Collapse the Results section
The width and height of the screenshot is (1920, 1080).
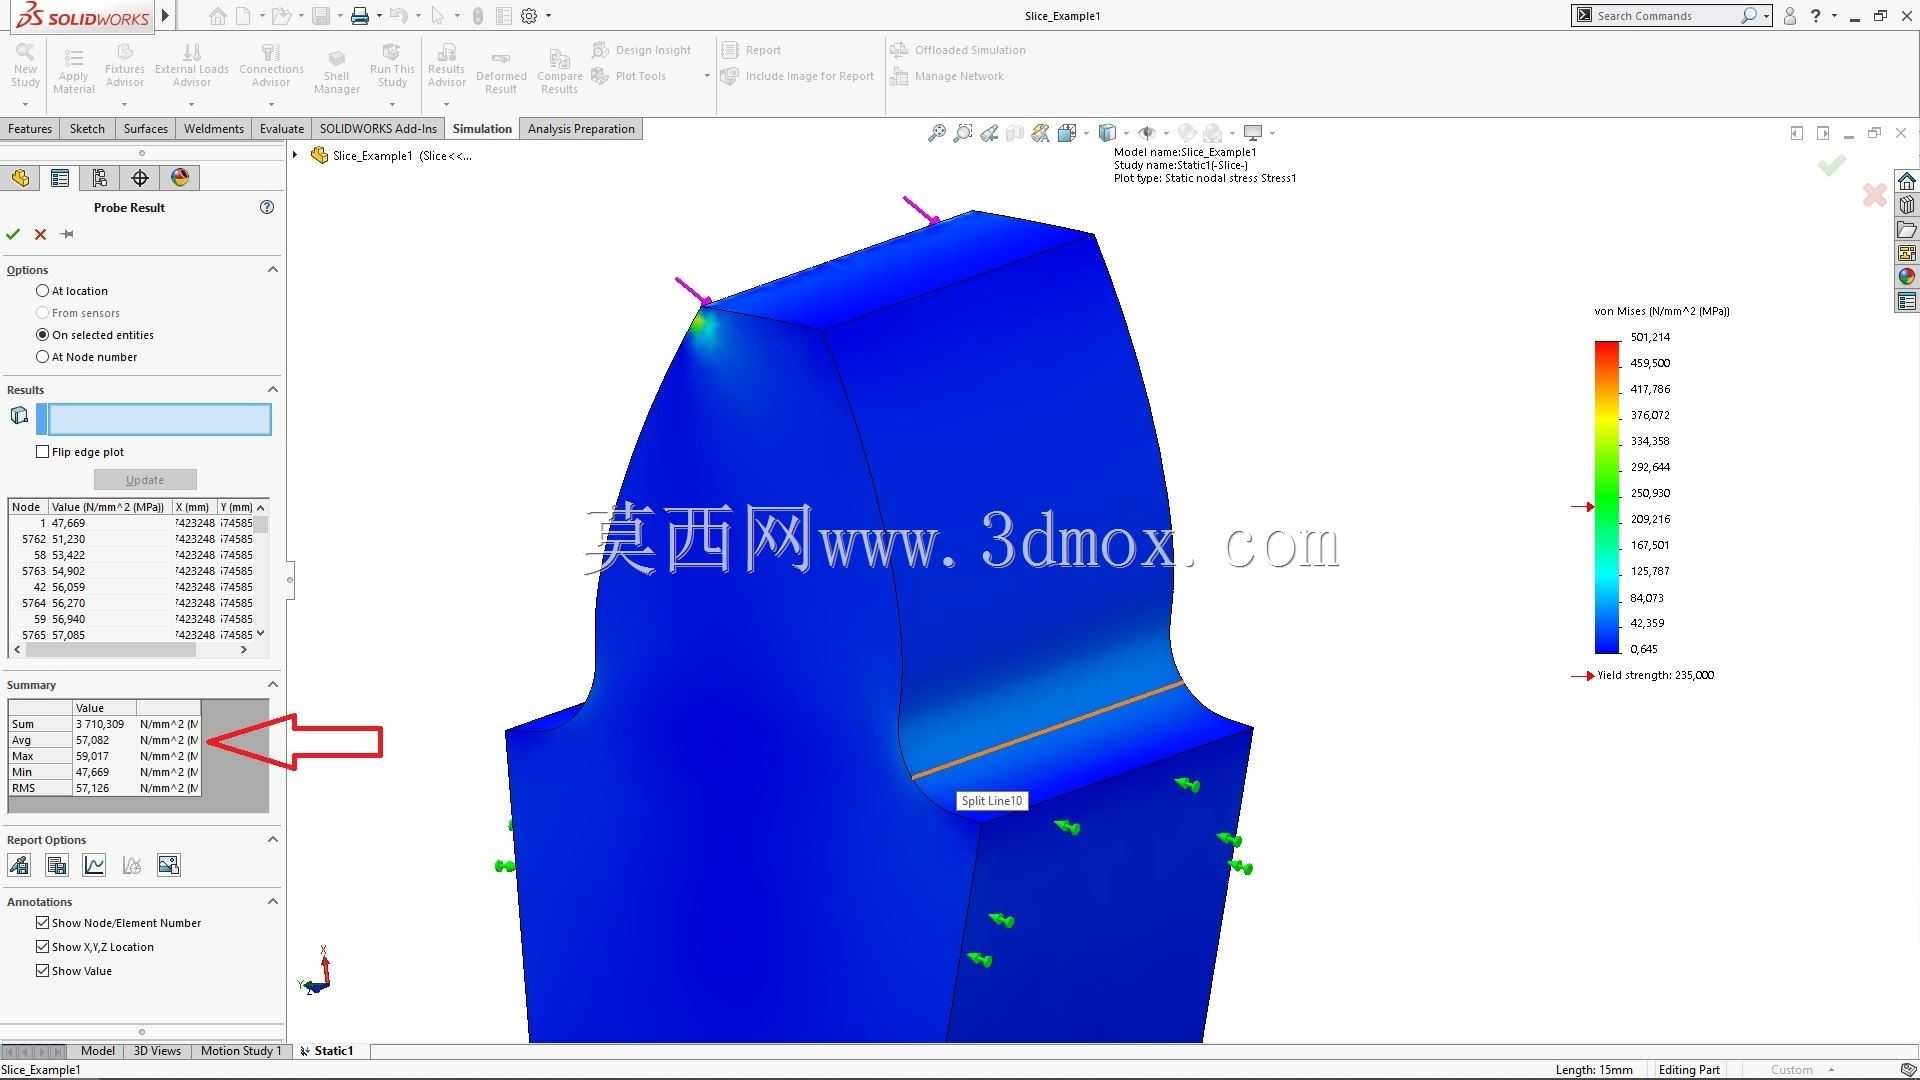[273, 389]
